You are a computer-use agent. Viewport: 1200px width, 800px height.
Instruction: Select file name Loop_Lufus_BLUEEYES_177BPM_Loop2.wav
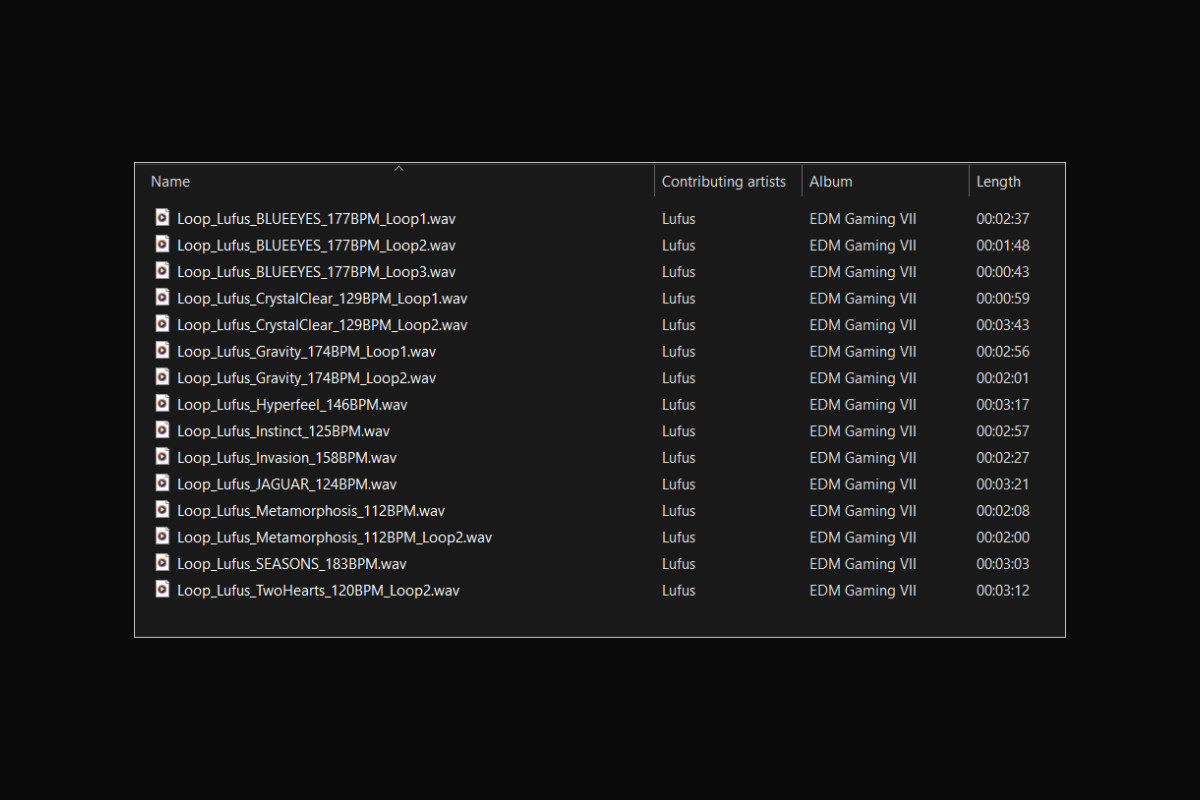pos(316,245)
